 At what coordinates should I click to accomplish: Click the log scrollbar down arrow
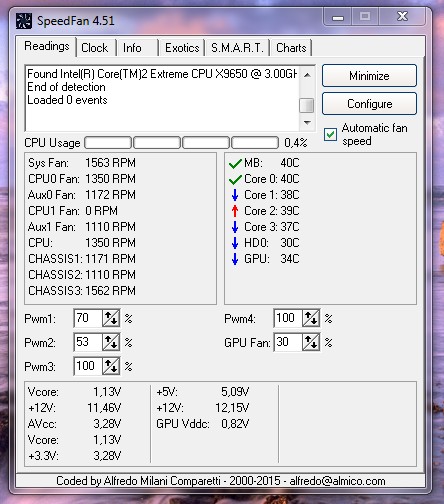[307, 122]
